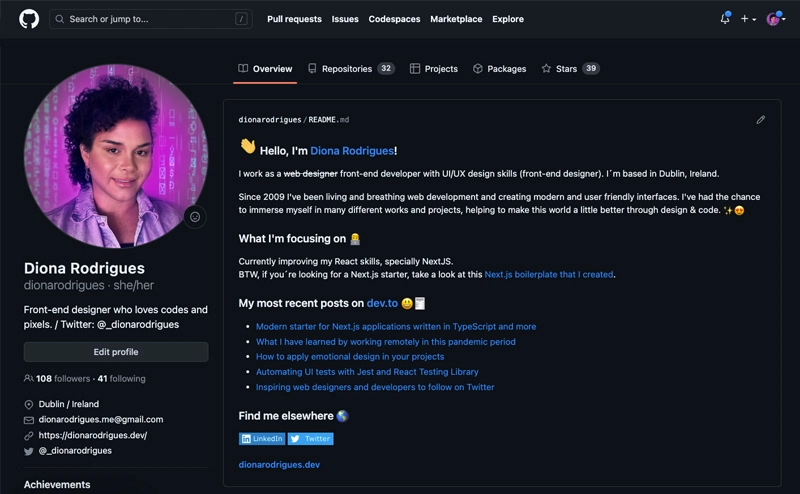Switch to the Repositories tab
The image size is (800, 494).
coord(351,68)
